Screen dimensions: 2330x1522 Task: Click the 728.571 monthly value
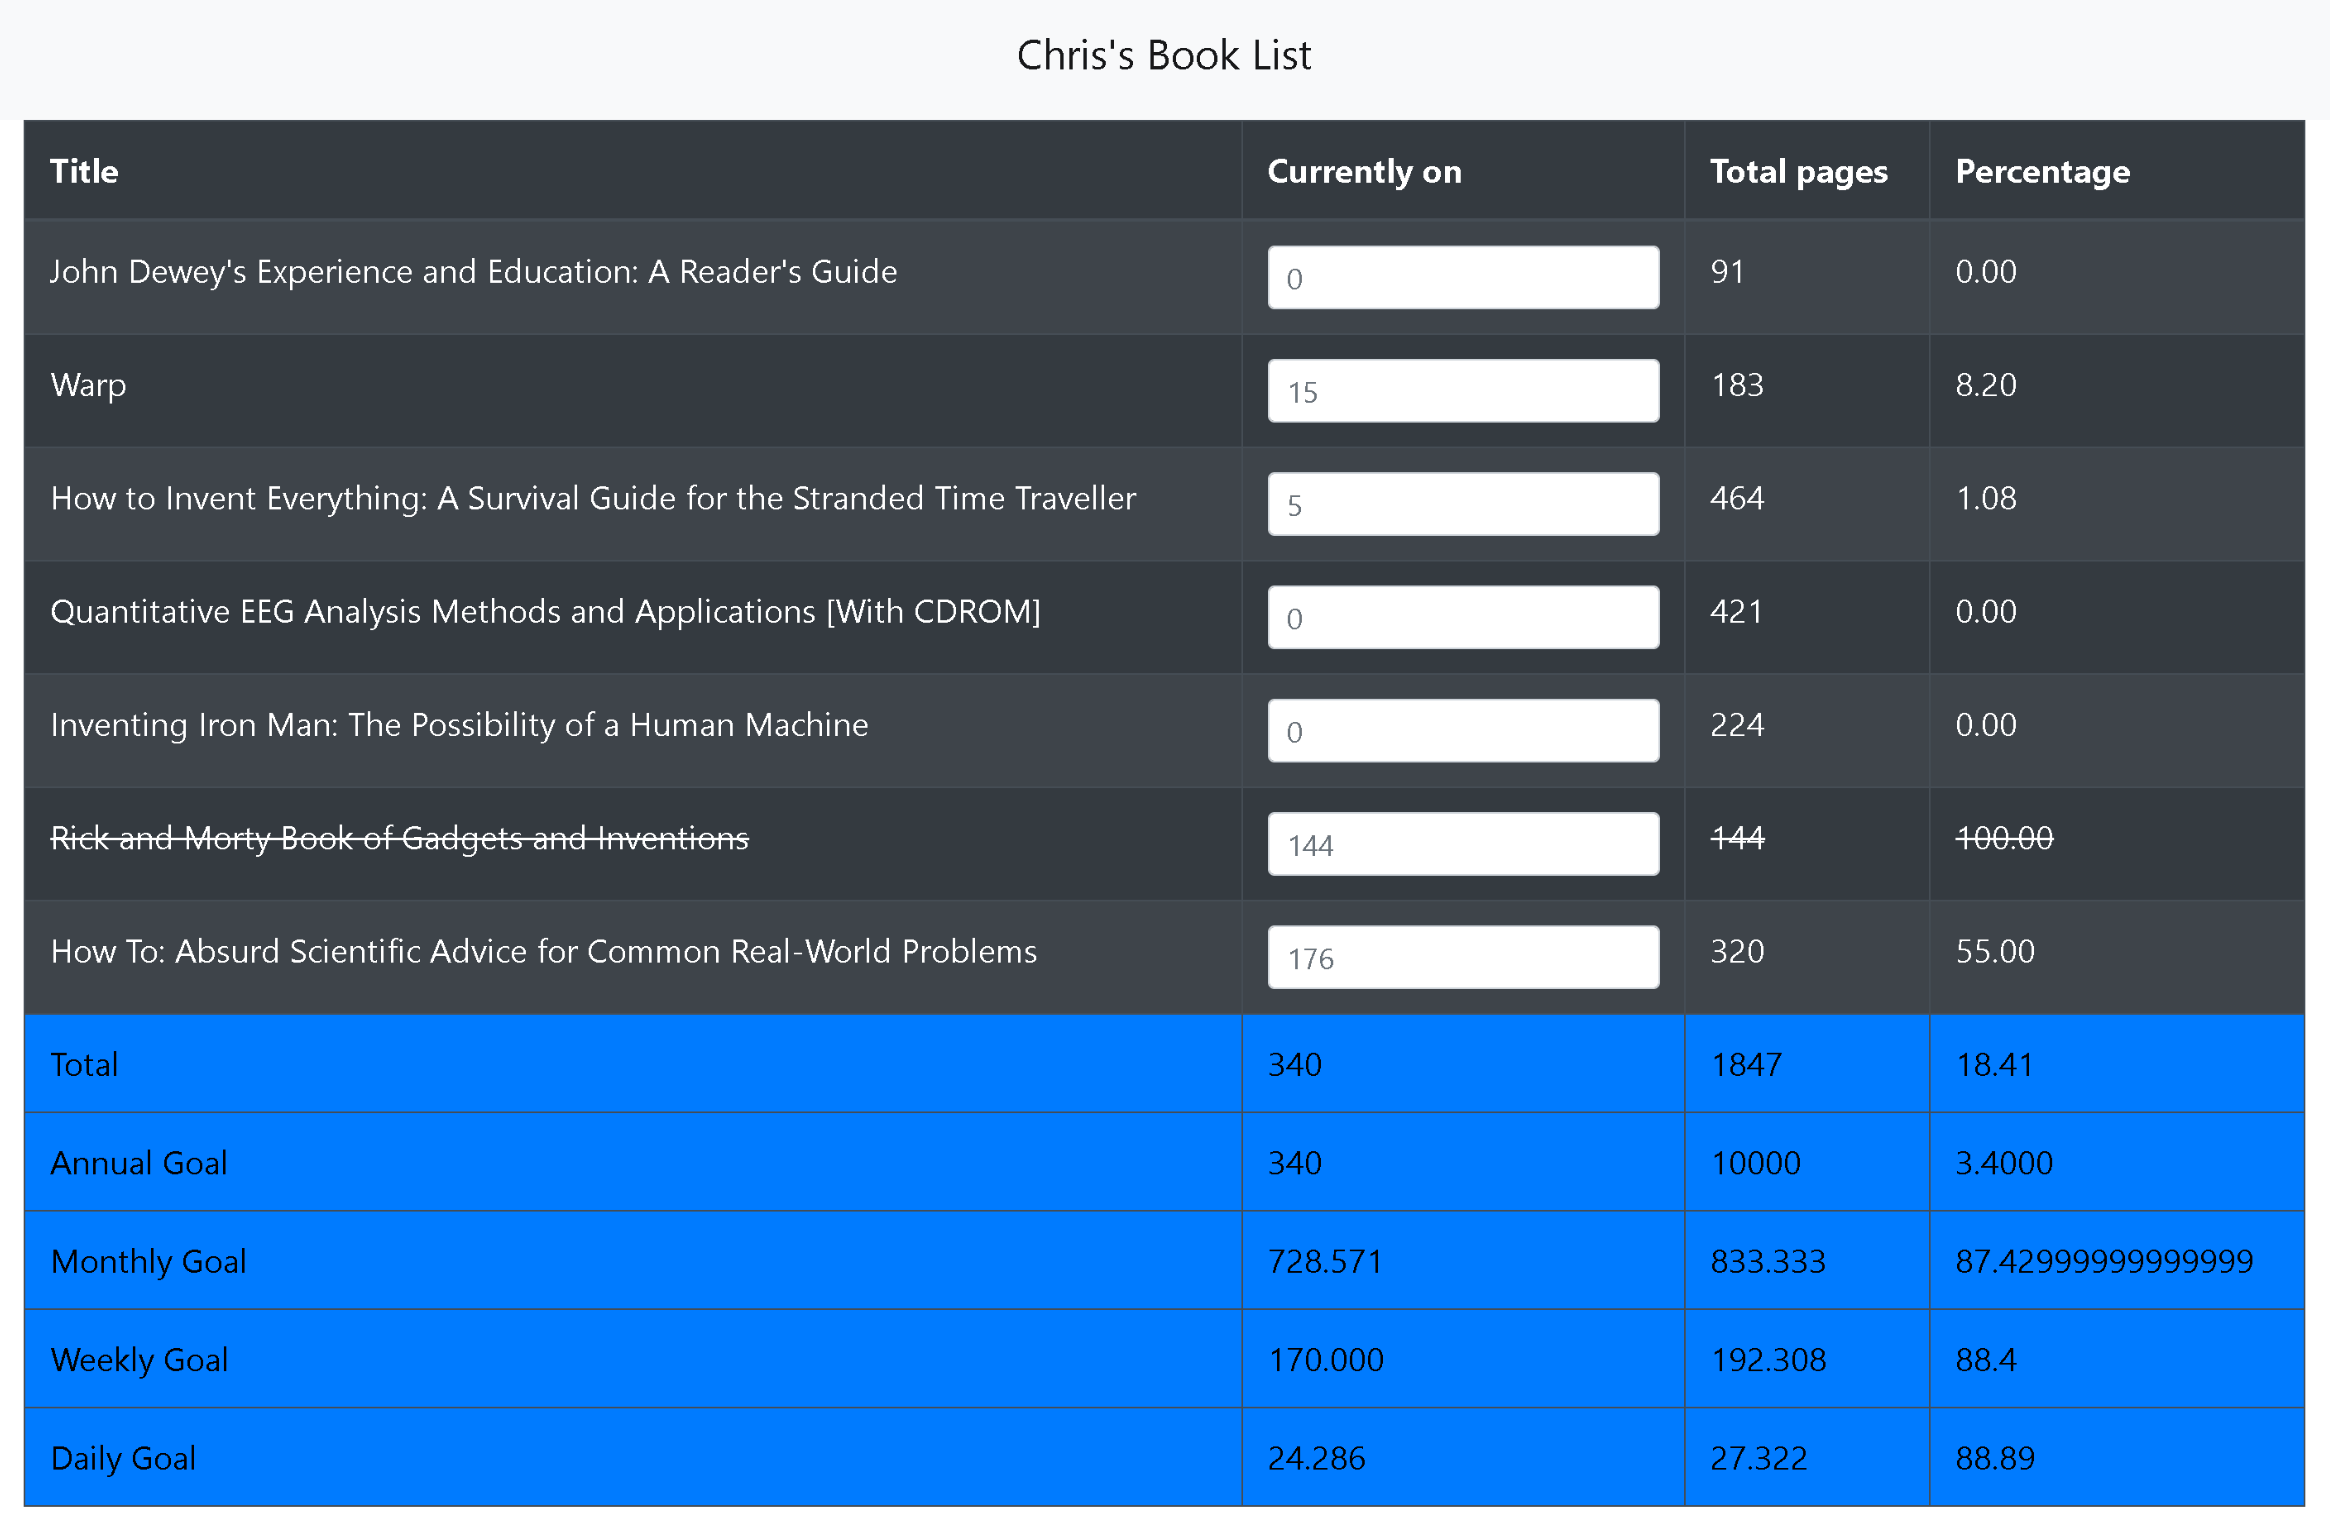pyautogui.click(x=1325, y=1262)
